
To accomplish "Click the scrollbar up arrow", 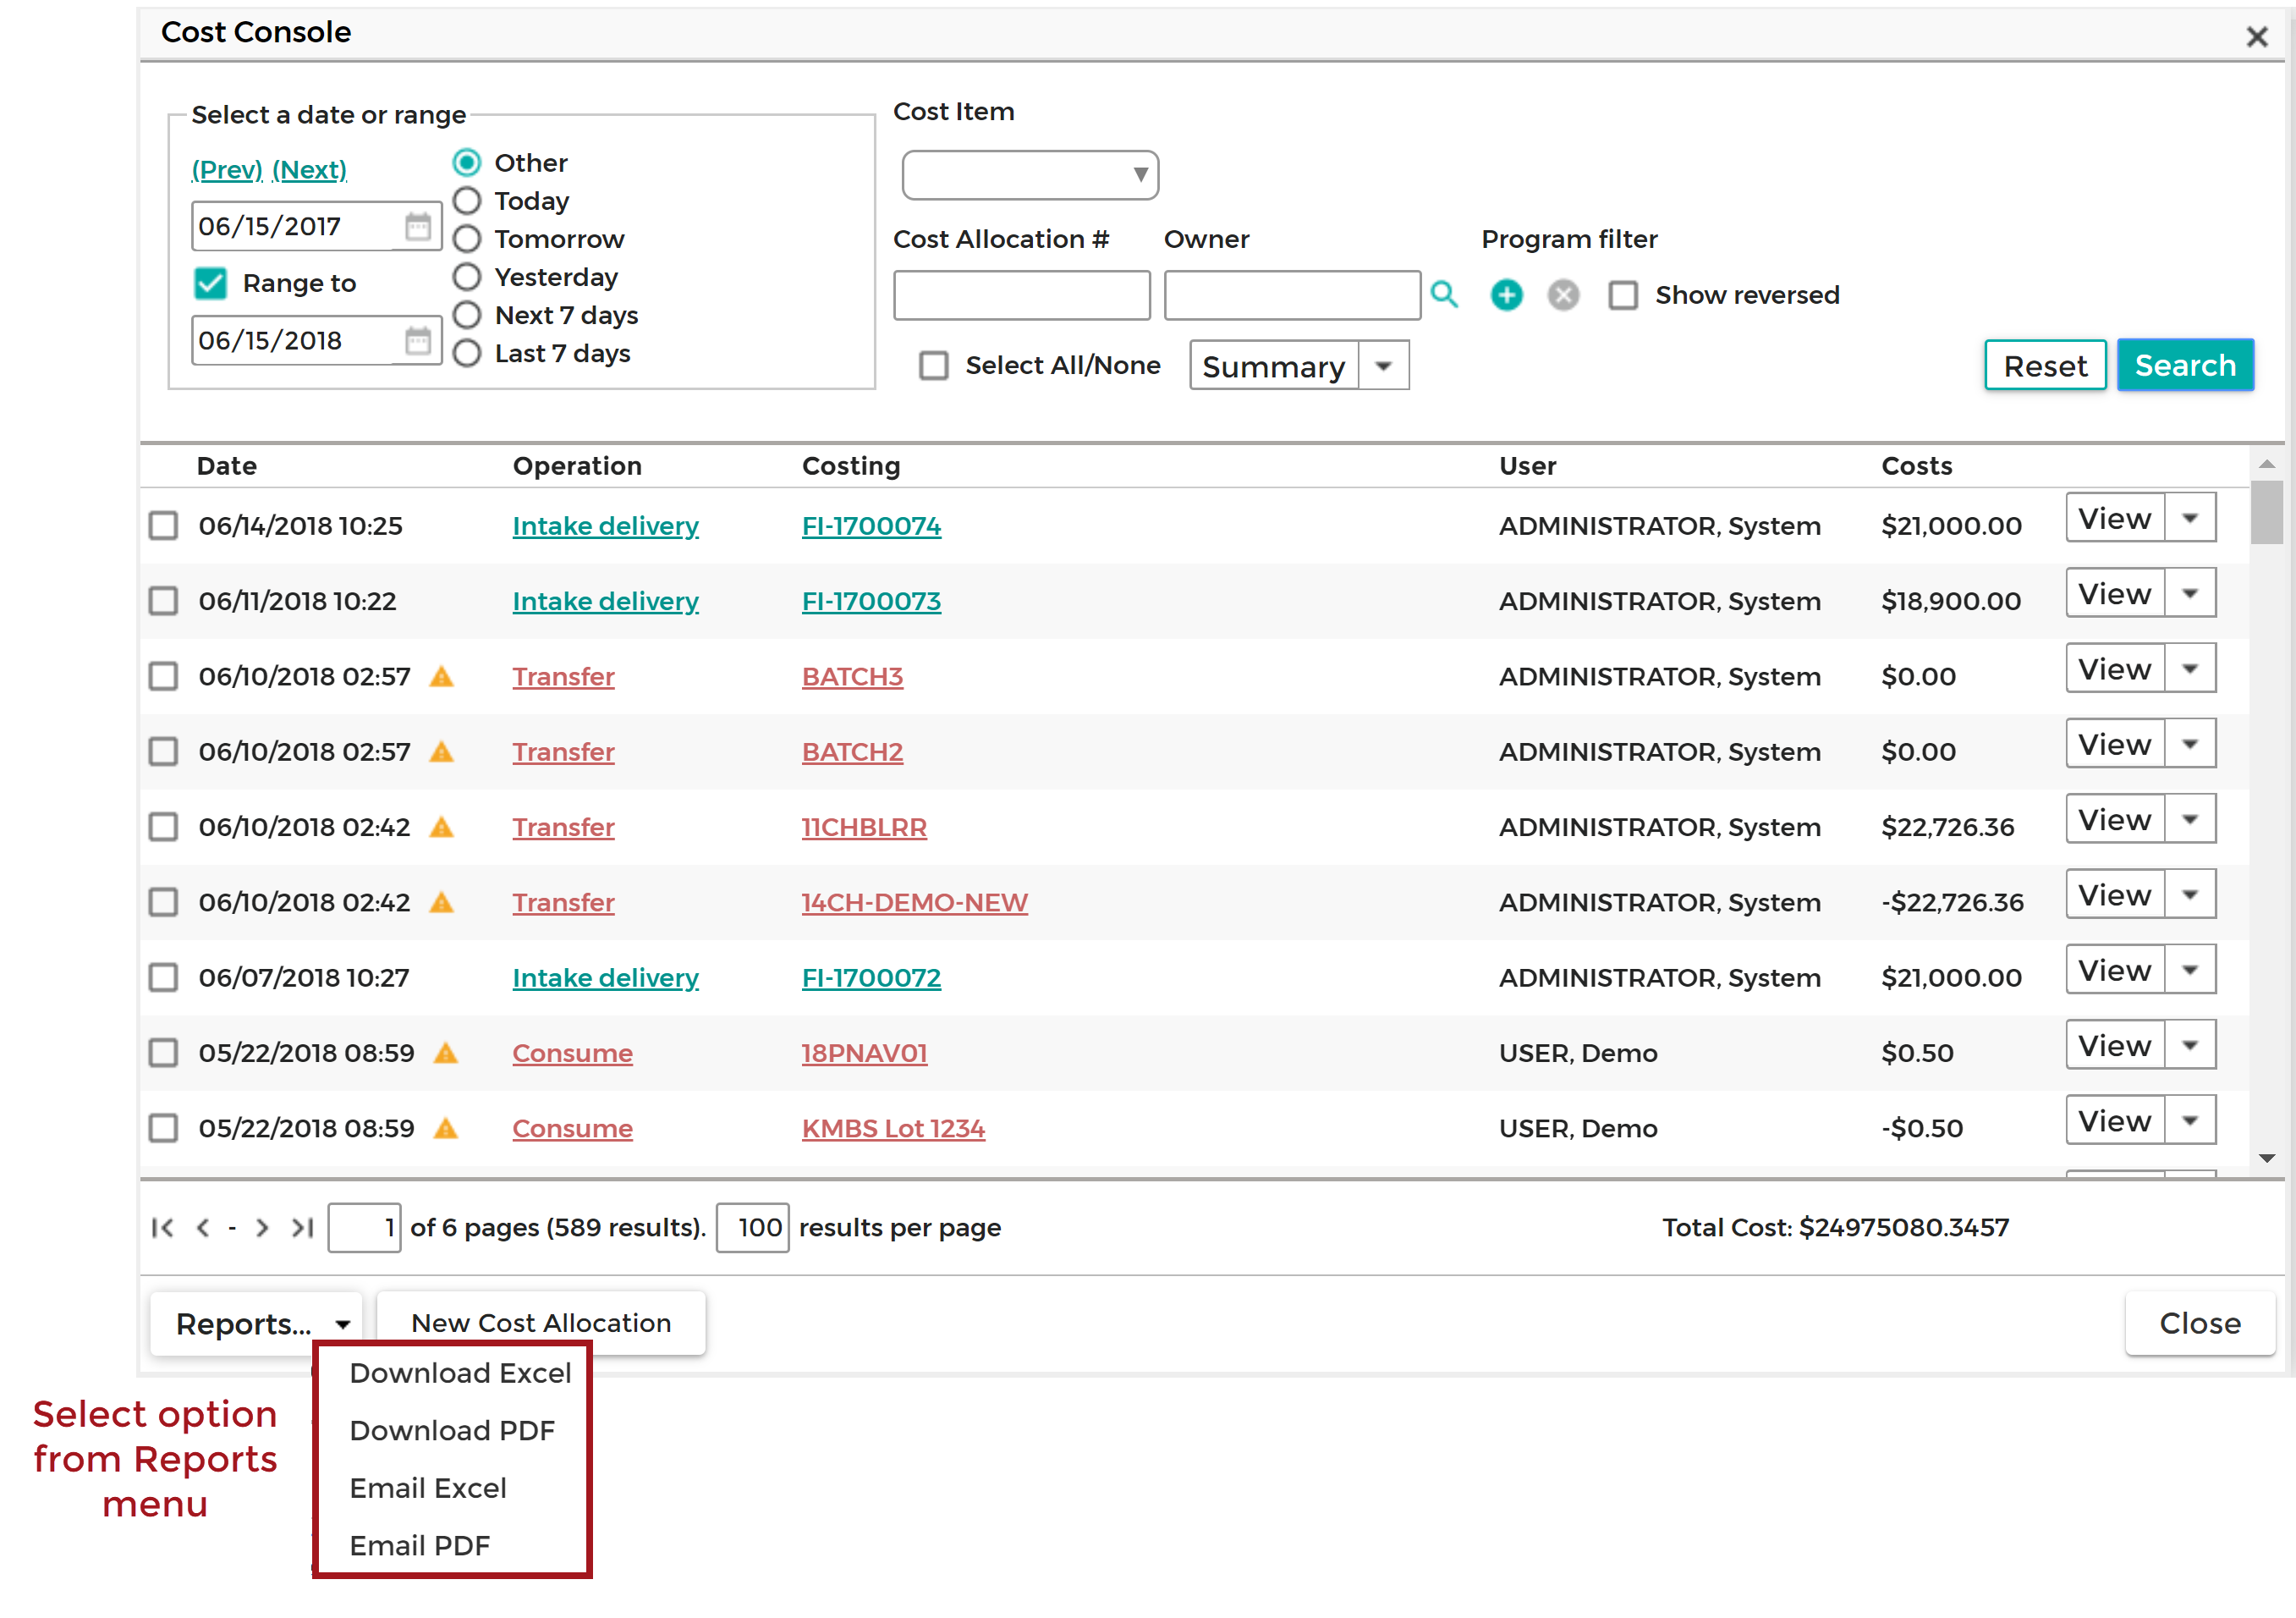I will [2266, 464].
